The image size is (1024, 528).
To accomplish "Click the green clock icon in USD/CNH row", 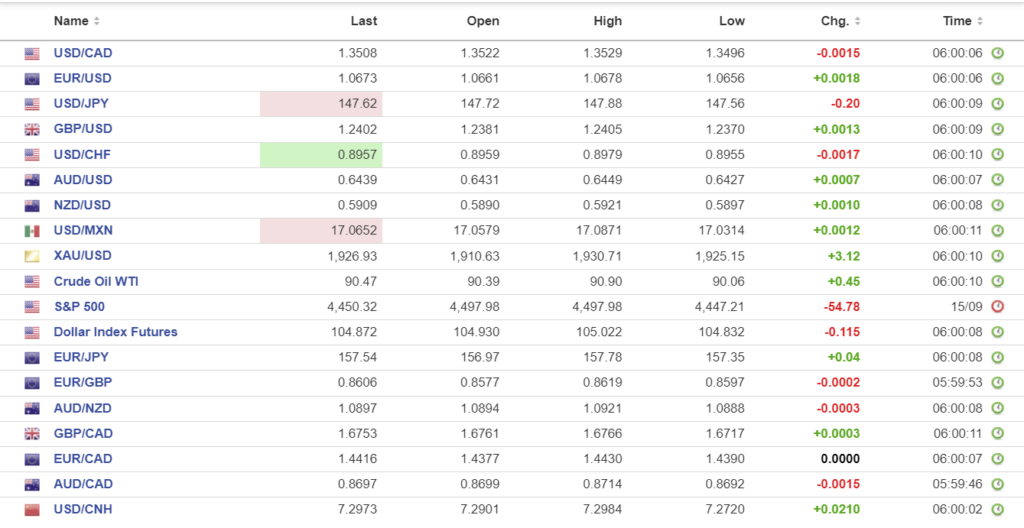I will (997, 510).
